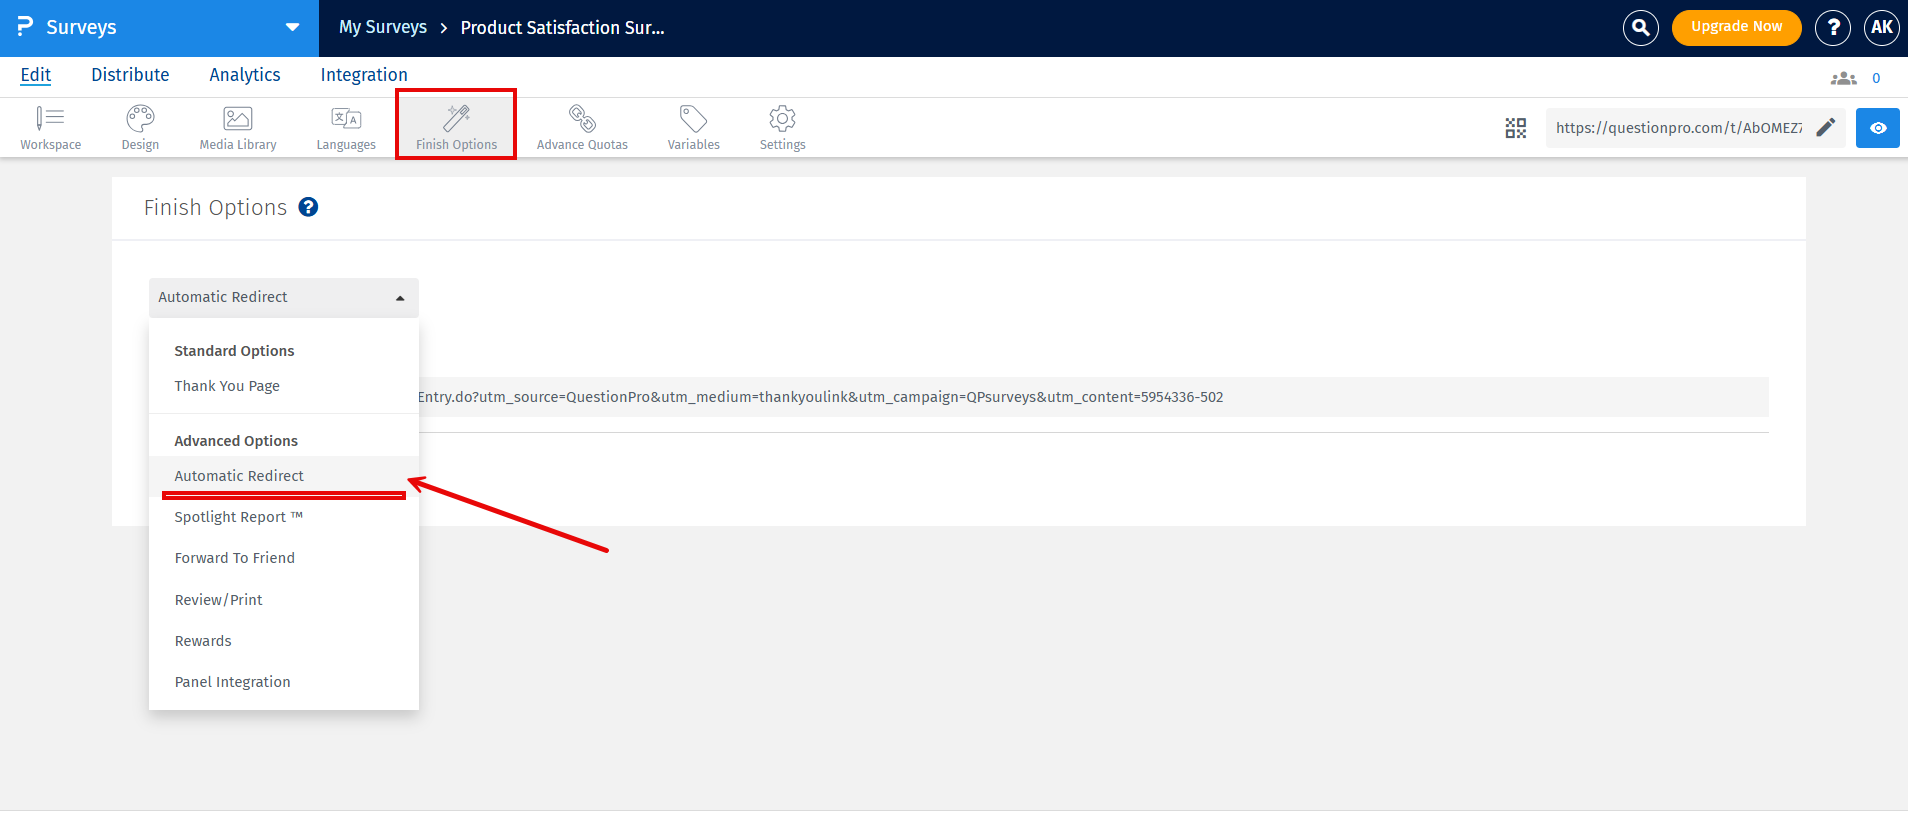The width and height of the screenshot is (1908, 815).
Task: Click the redirect URL input field
Action: tap(1093, 397)
